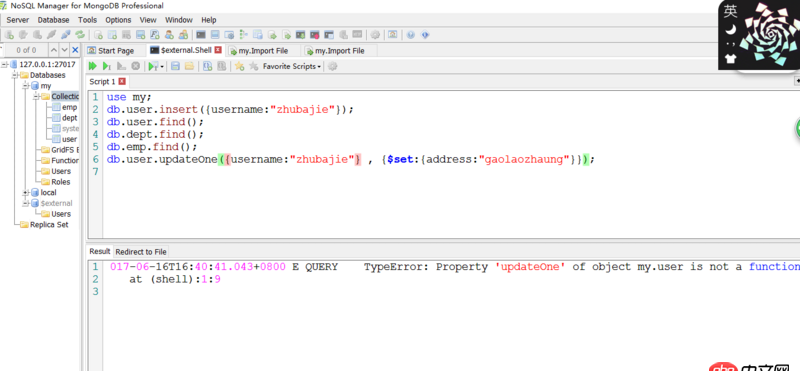Click the Options gear icon in main toolbar

point(375,35)
